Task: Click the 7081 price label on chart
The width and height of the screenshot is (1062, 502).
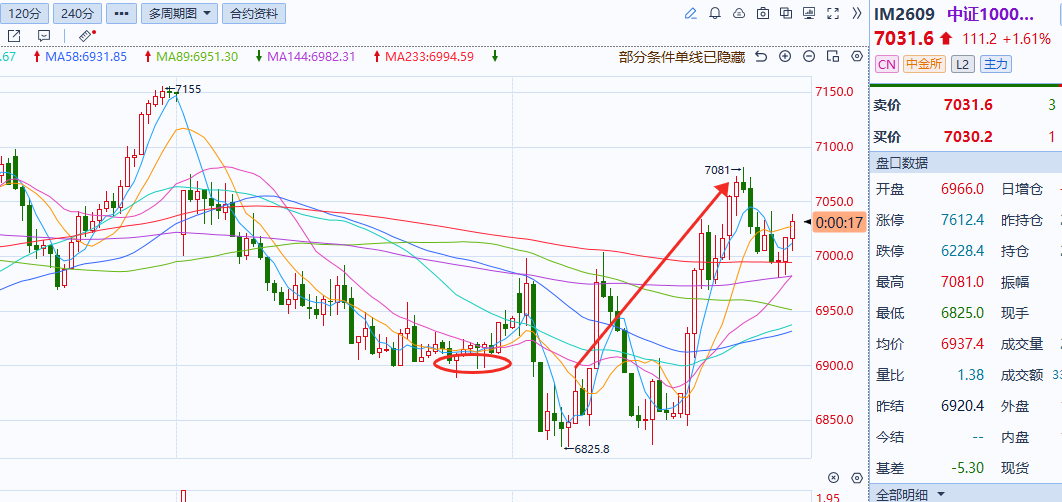Action: coord(717,170)
